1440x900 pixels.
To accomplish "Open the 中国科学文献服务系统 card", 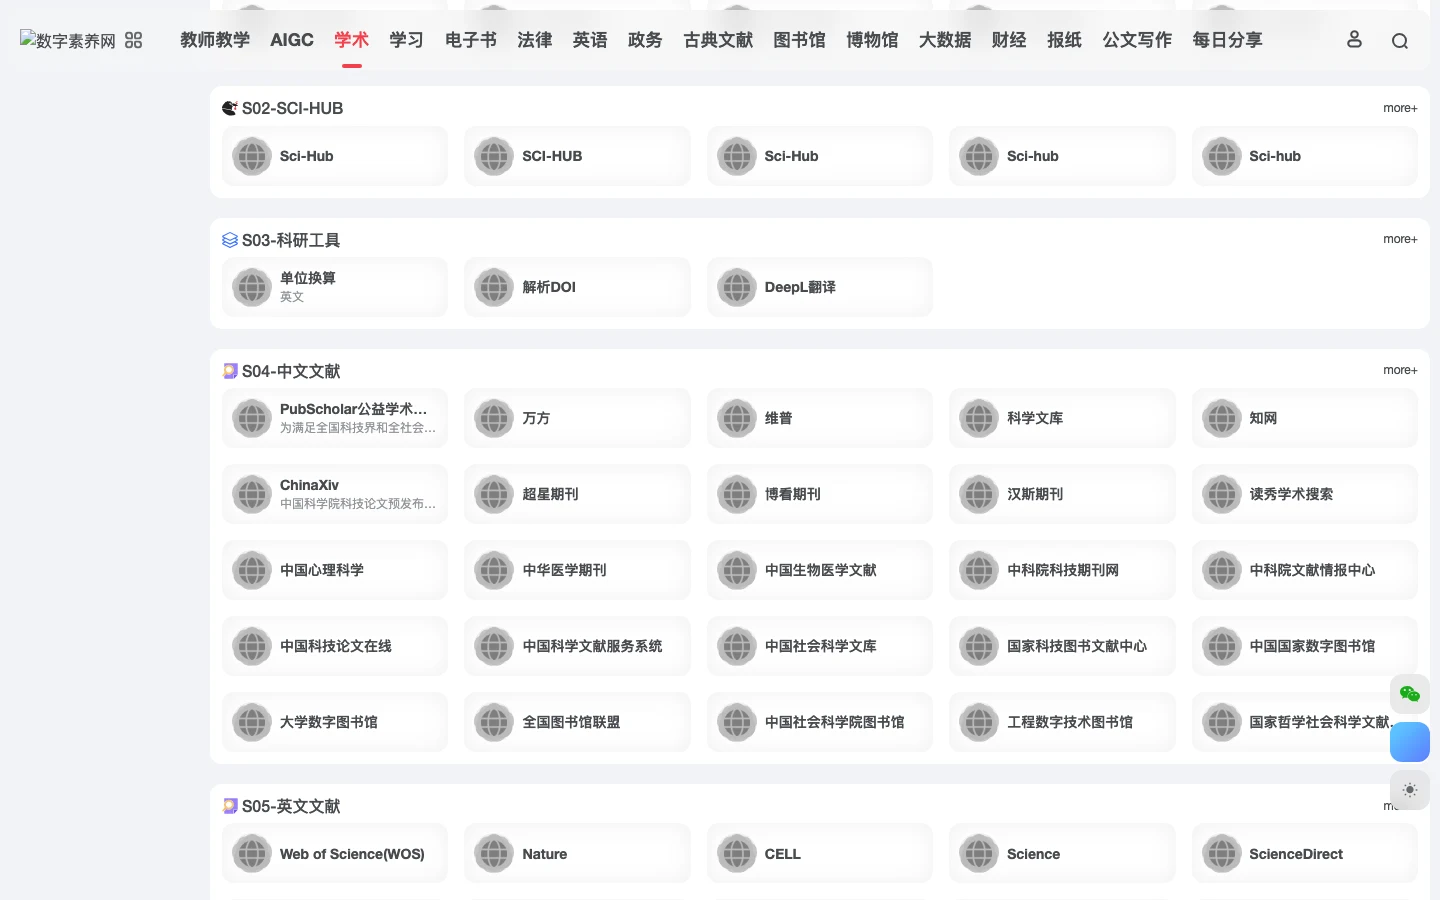I will click(577, 646).
